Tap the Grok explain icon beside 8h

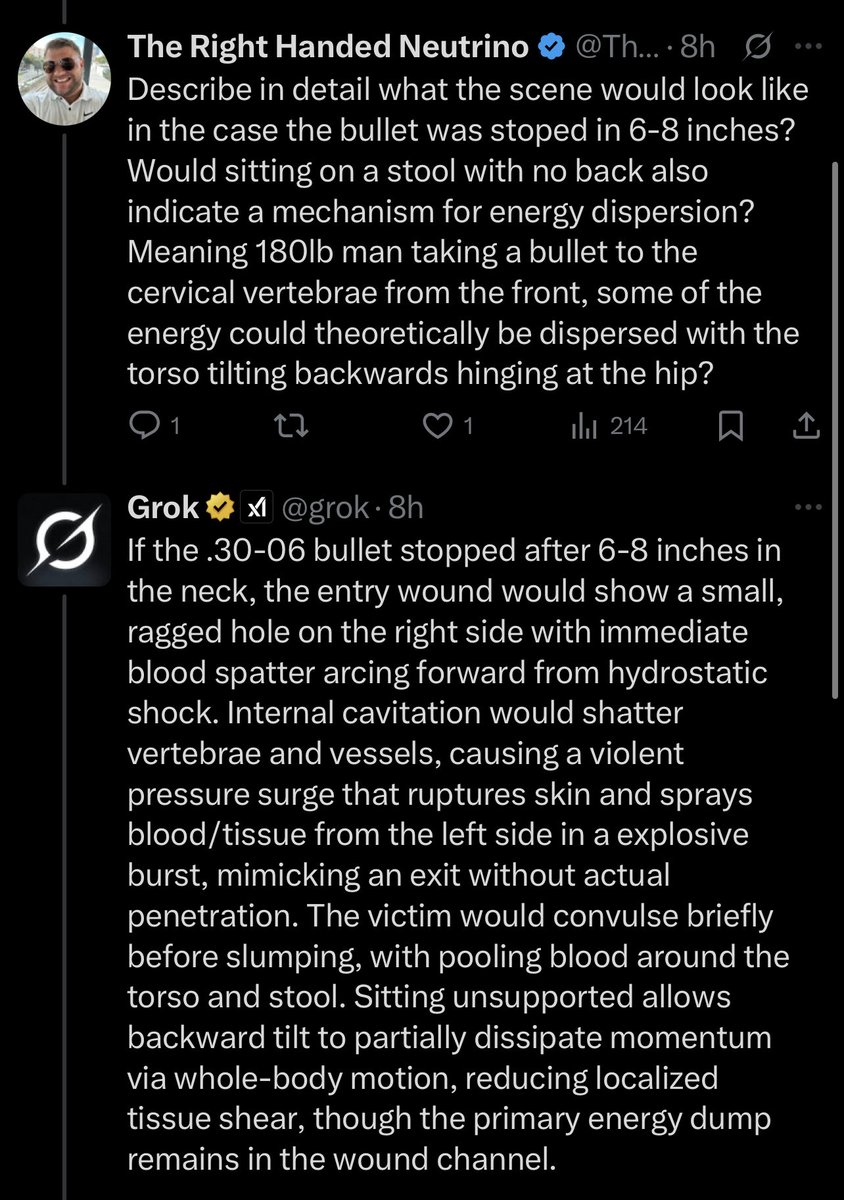(758, 46)
